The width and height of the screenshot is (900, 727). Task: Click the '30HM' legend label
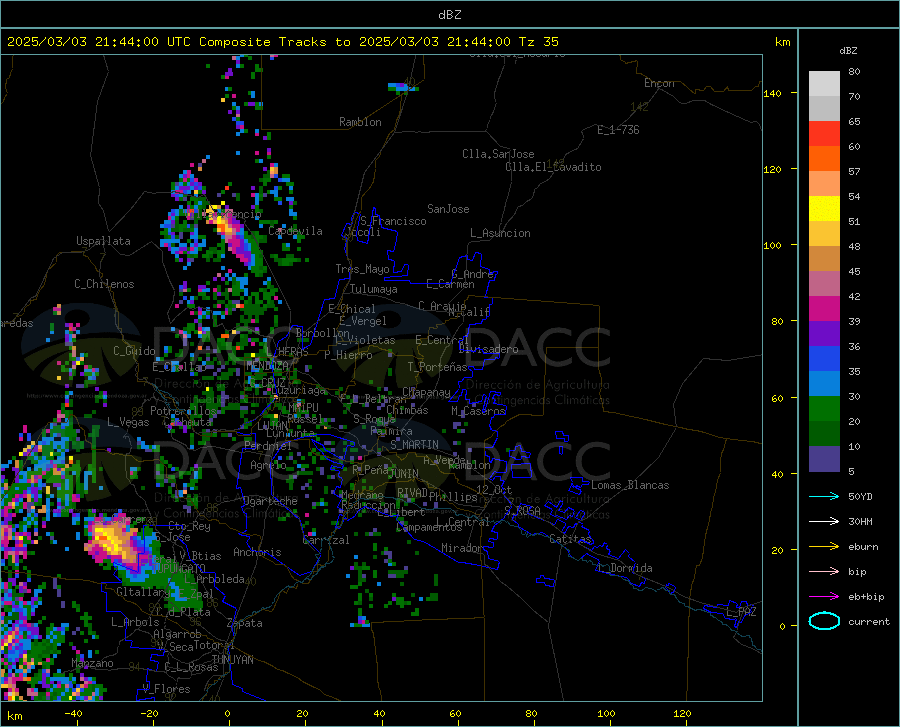tap(860, 522)
